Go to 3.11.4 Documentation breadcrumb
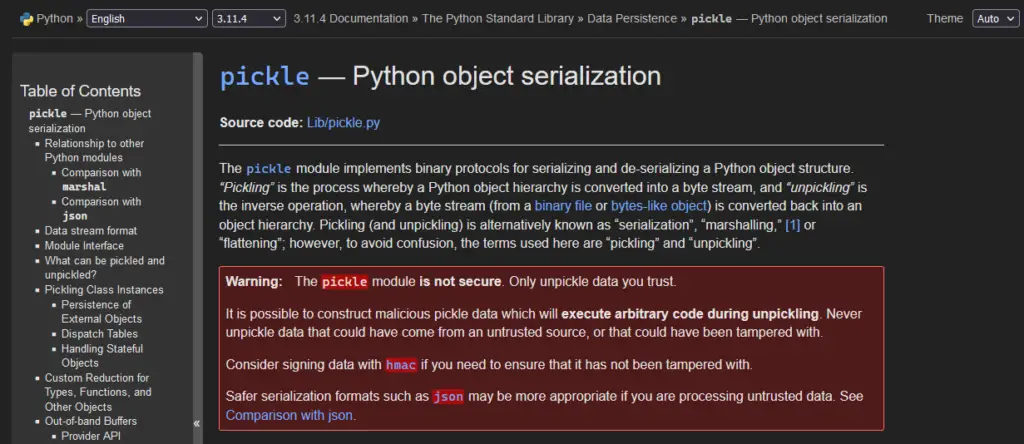This screenshot has width=1024, height=444. coord(351,18)
